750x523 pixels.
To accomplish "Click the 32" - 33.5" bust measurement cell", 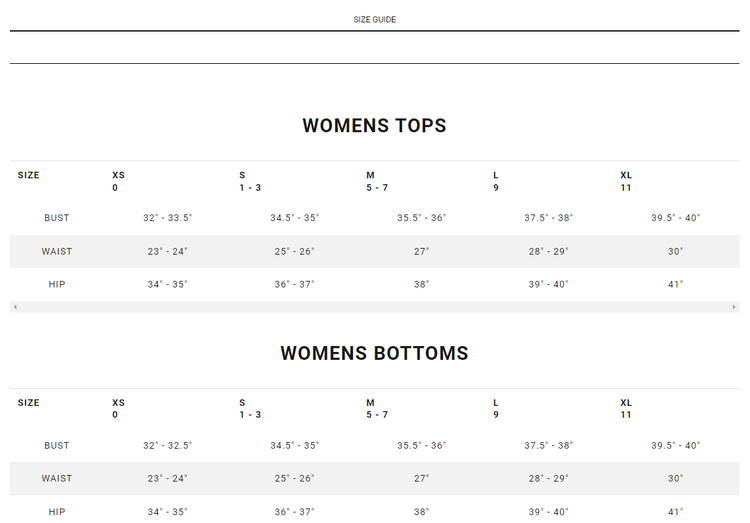I will pos(168,218).
